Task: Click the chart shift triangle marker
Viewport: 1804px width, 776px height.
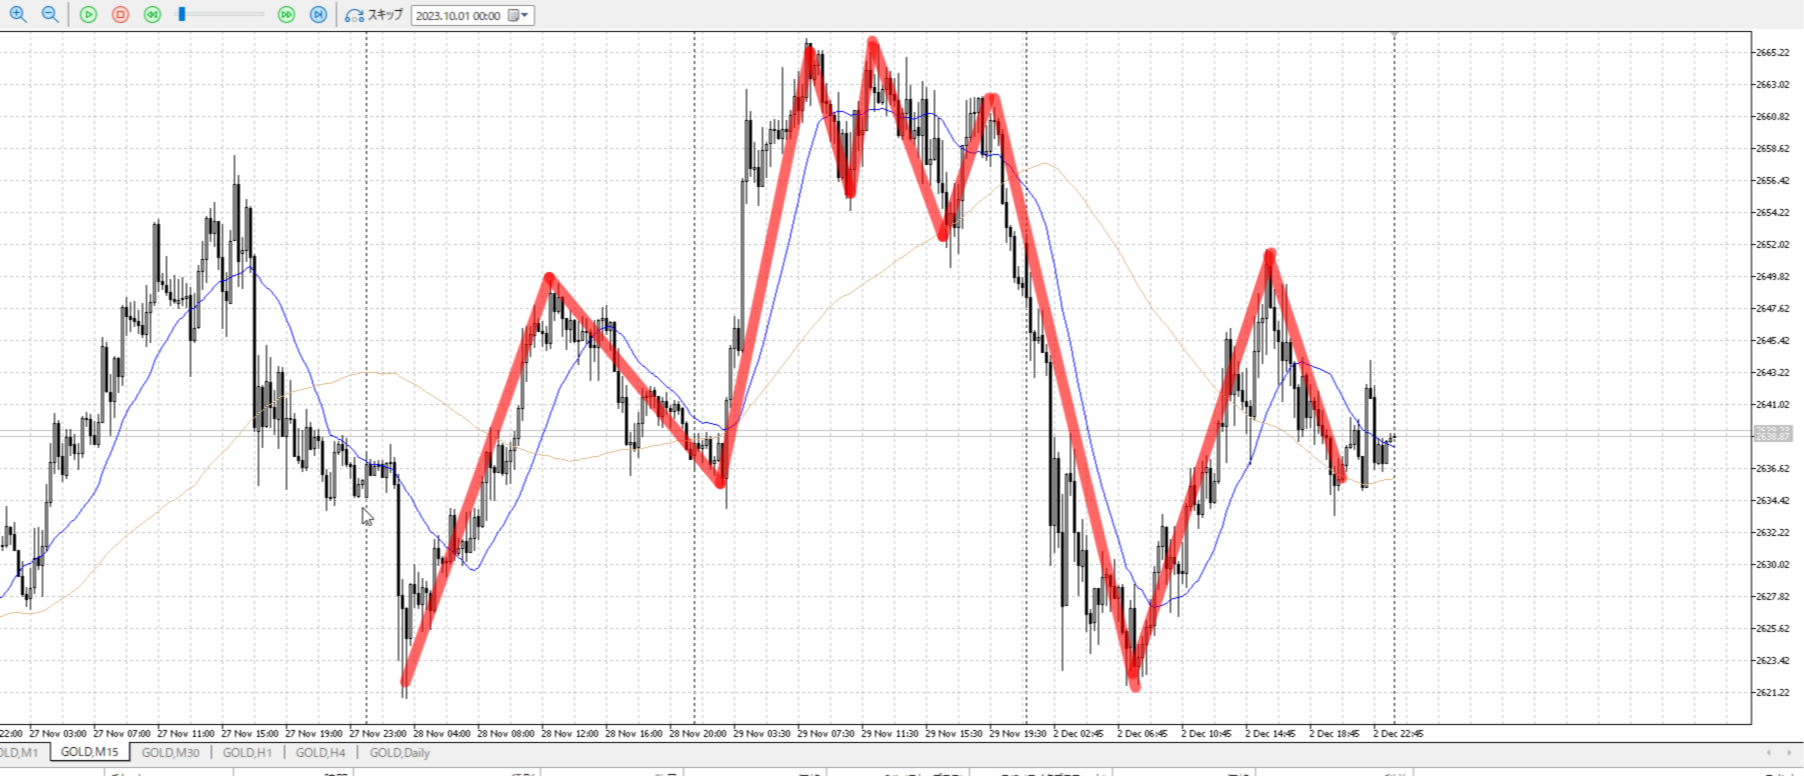Action: coord(1394,35)
